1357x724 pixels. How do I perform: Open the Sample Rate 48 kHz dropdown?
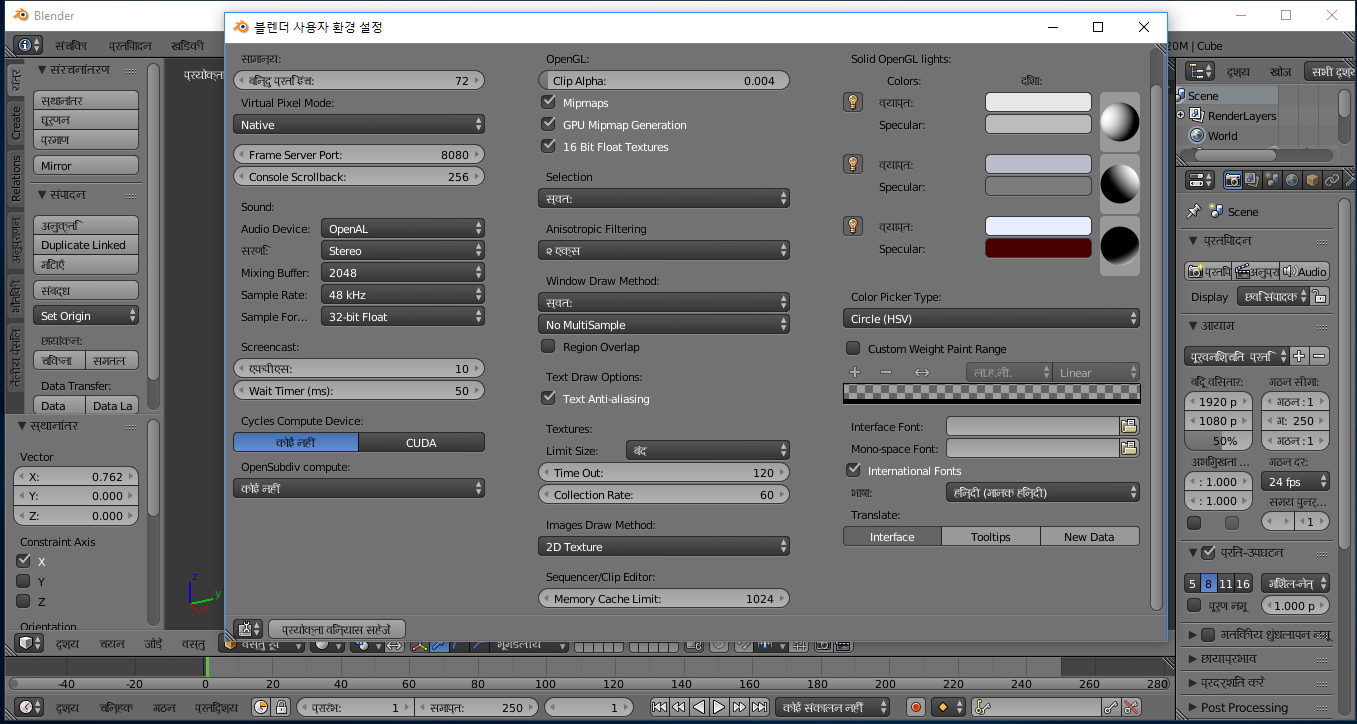click(403, 295)
